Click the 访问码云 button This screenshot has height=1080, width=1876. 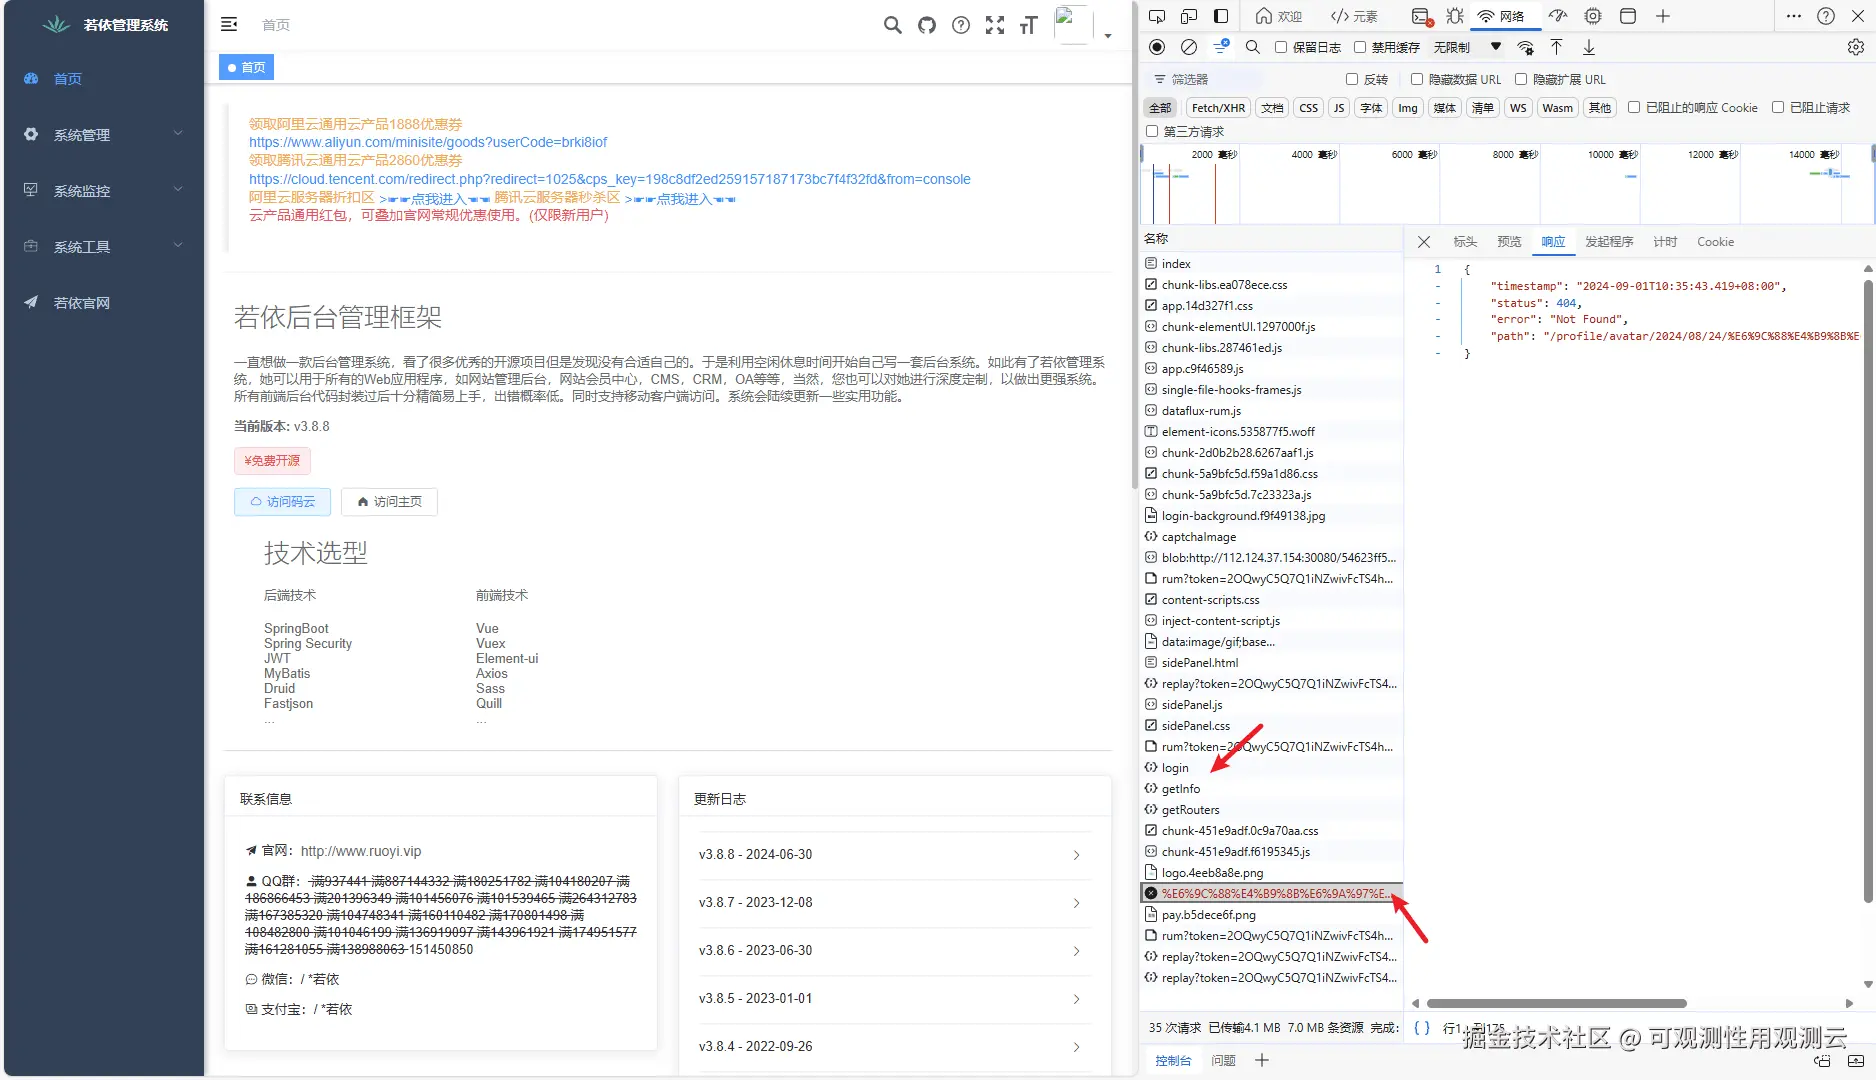(x=283, y=502)
